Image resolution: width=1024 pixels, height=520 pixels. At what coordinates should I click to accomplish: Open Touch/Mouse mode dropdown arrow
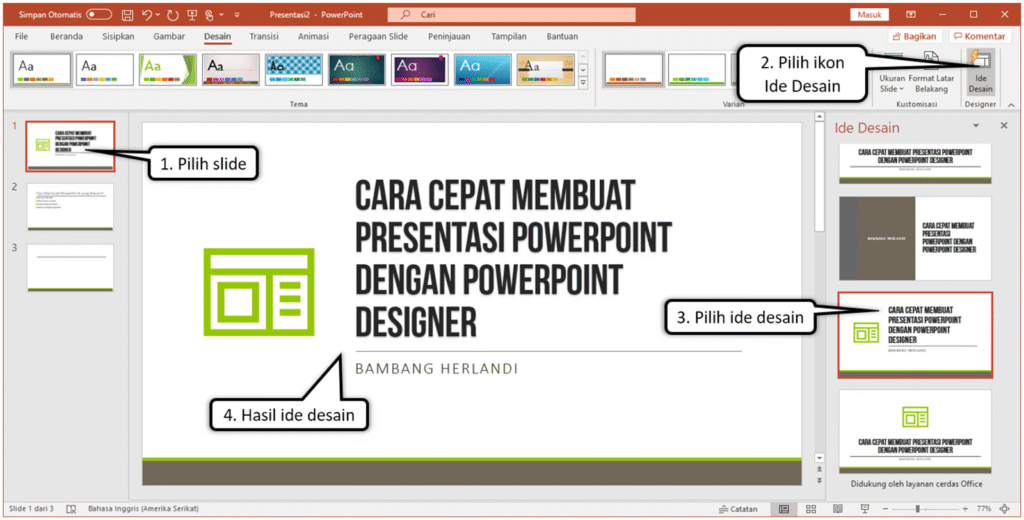point(221,14)
